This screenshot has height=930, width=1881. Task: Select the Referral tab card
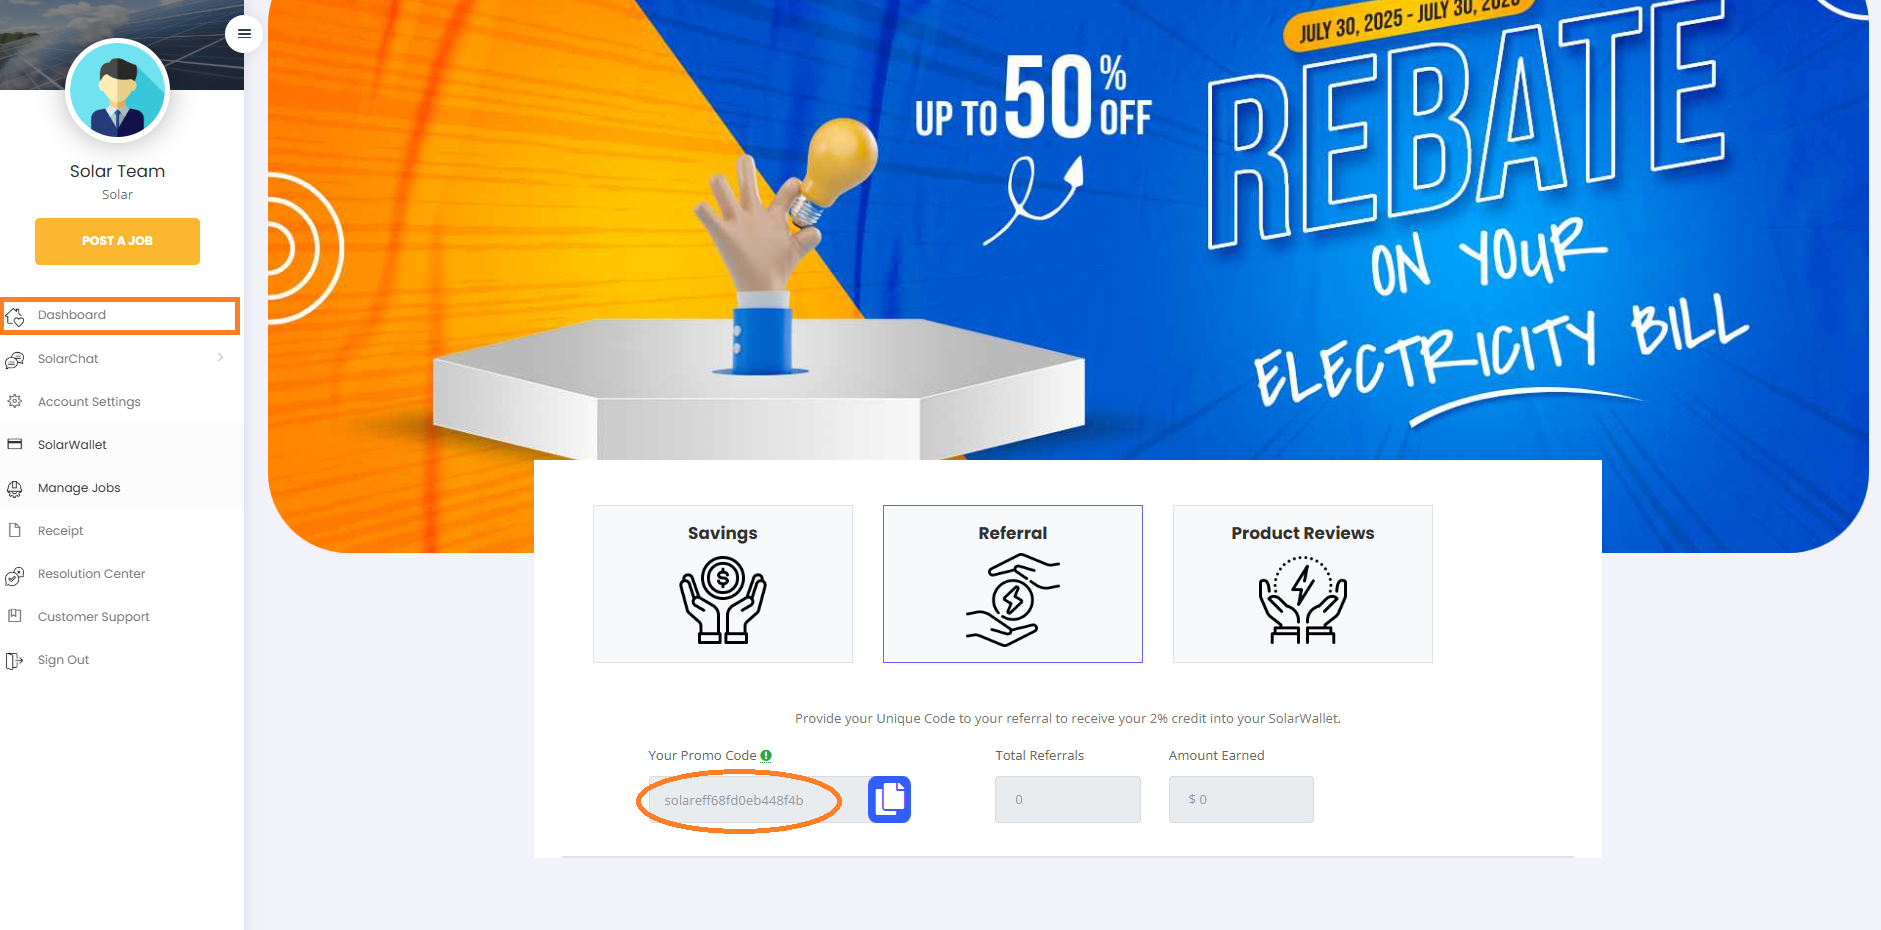point(1013,584)
